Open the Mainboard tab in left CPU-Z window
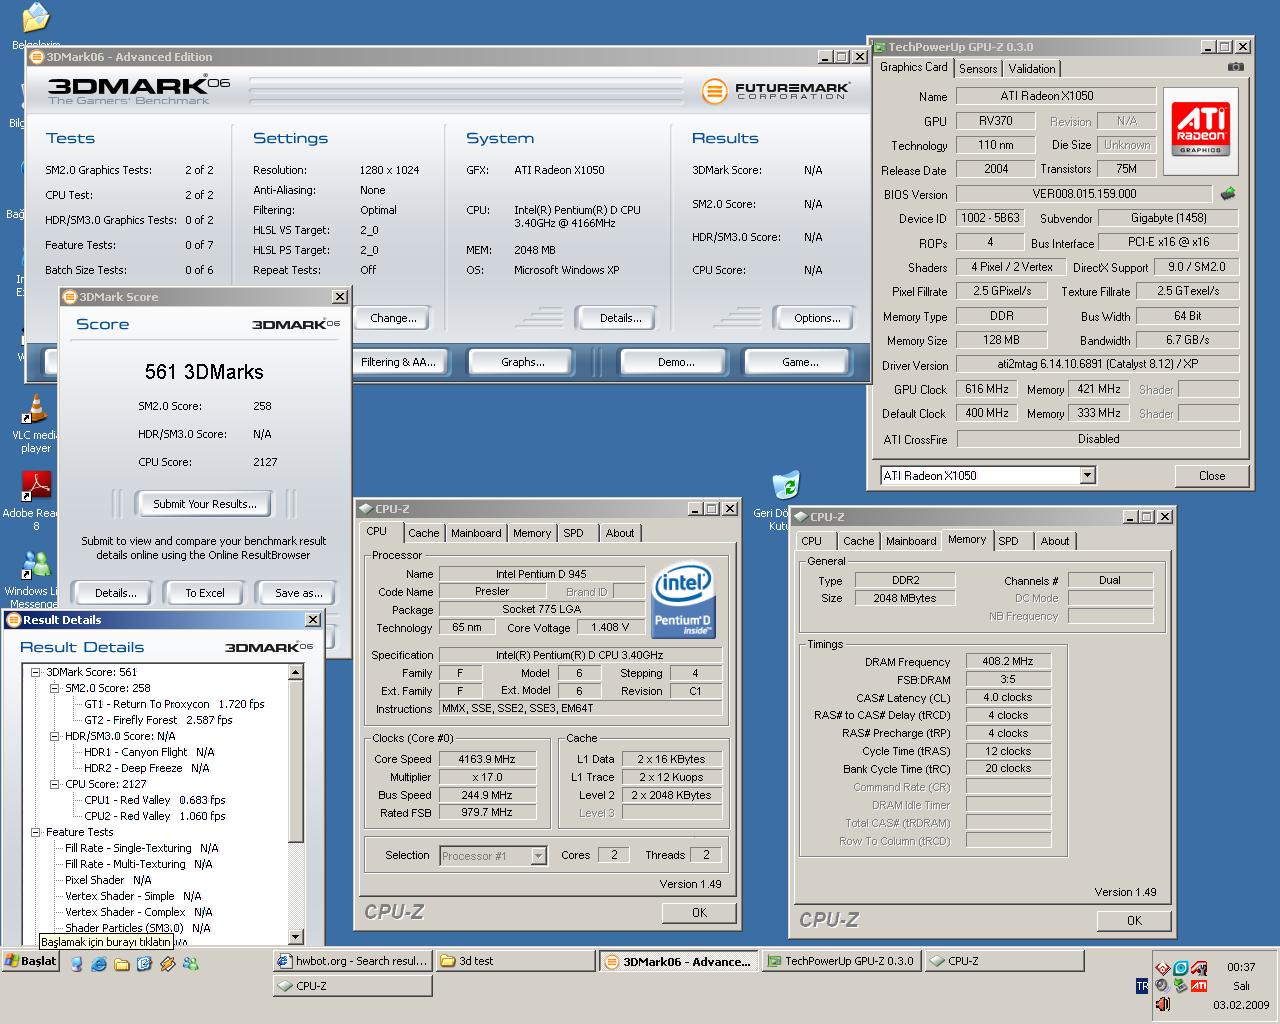Image resolution: width=1280 pixels, height=1024 pixels. [x=476, y=533]
